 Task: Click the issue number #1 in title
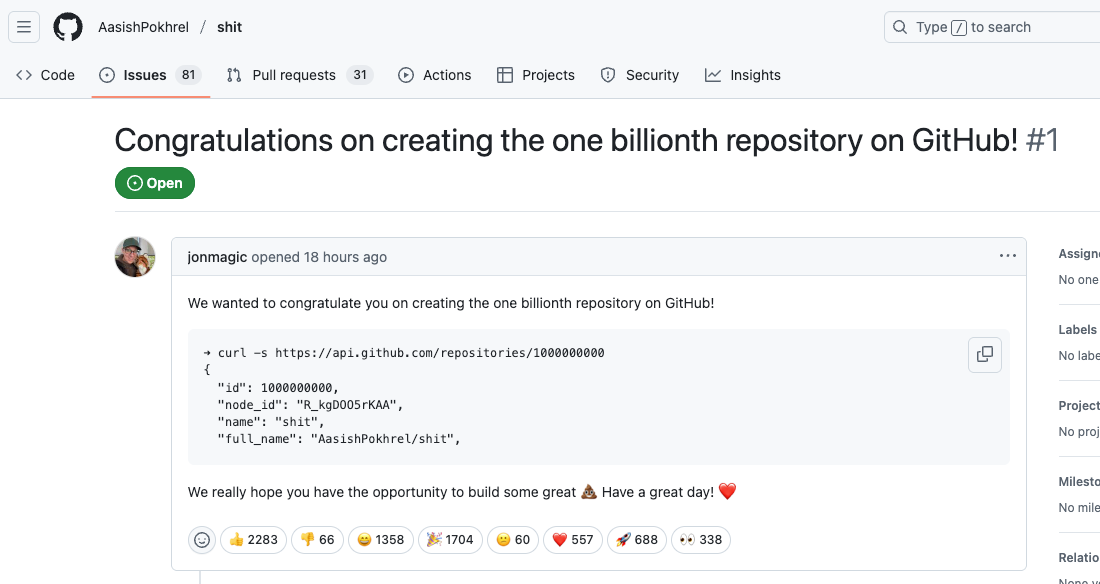tap(1042, 141)
